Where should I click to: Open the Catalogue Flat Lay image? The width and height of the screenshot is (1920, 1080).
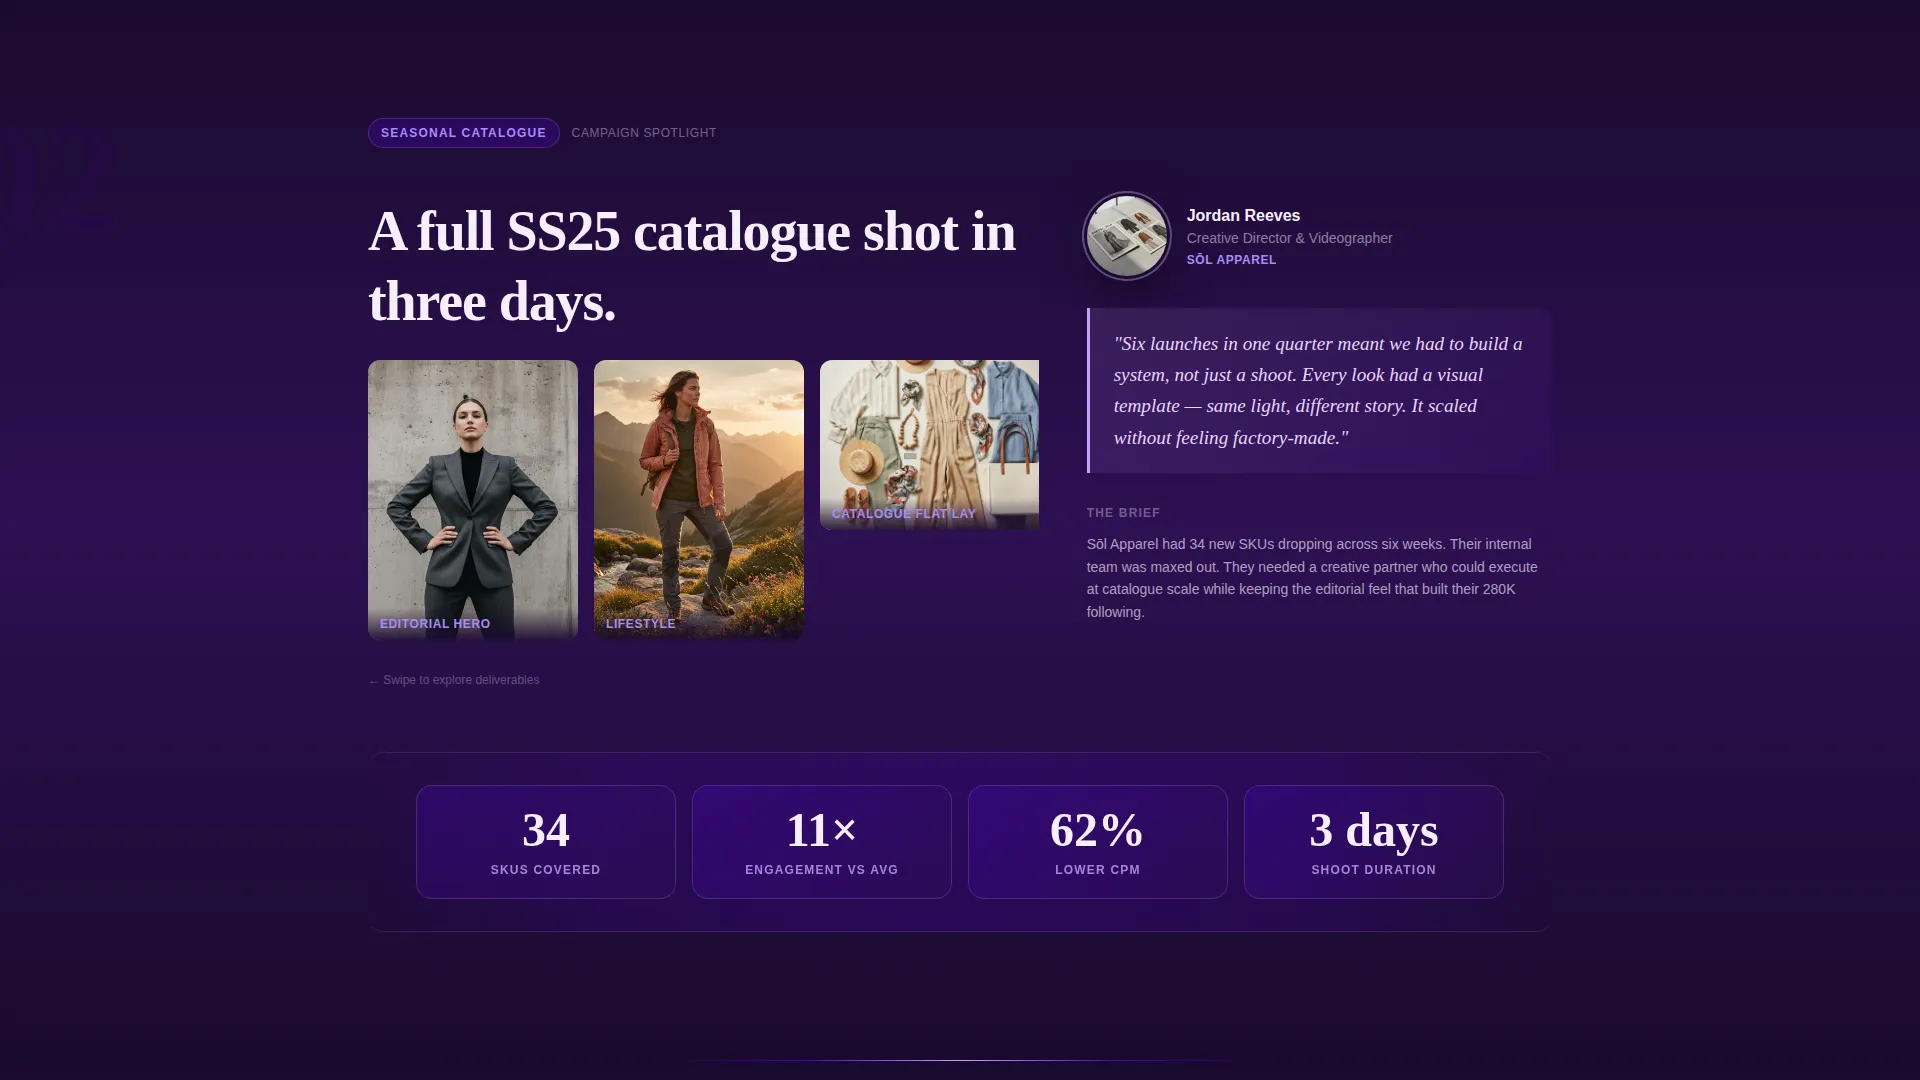929,444
